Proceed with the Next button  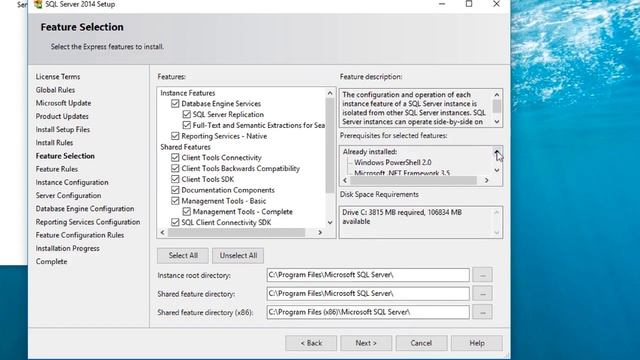[366, 343]
